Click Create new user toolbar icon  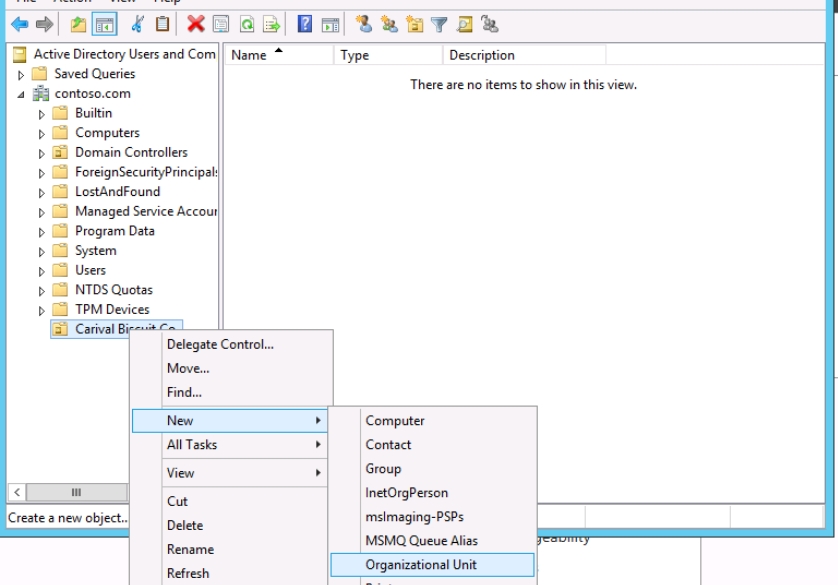tap(363, 24)
